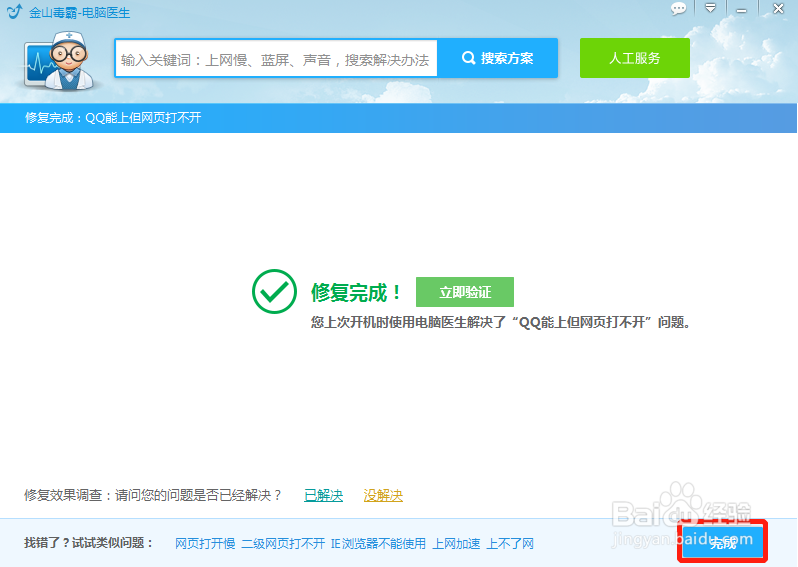
Task: Click the 金山毒霸 logo icon in title bar
Action: [14, 11]
